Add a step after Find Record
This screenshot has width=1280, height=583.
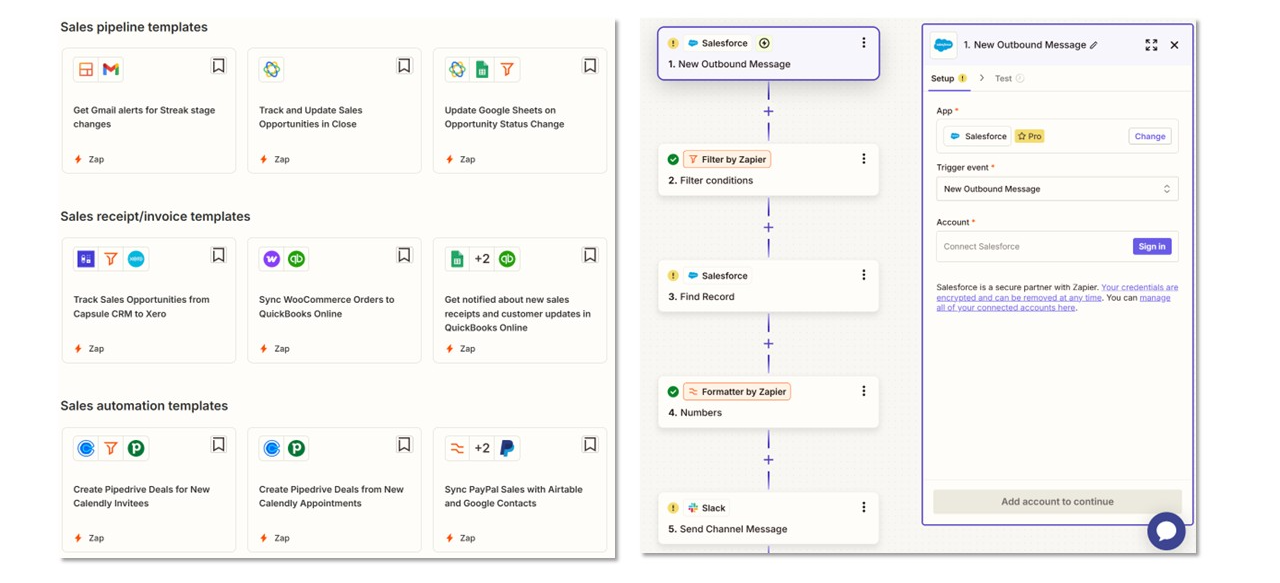click(x=768, y=344)
